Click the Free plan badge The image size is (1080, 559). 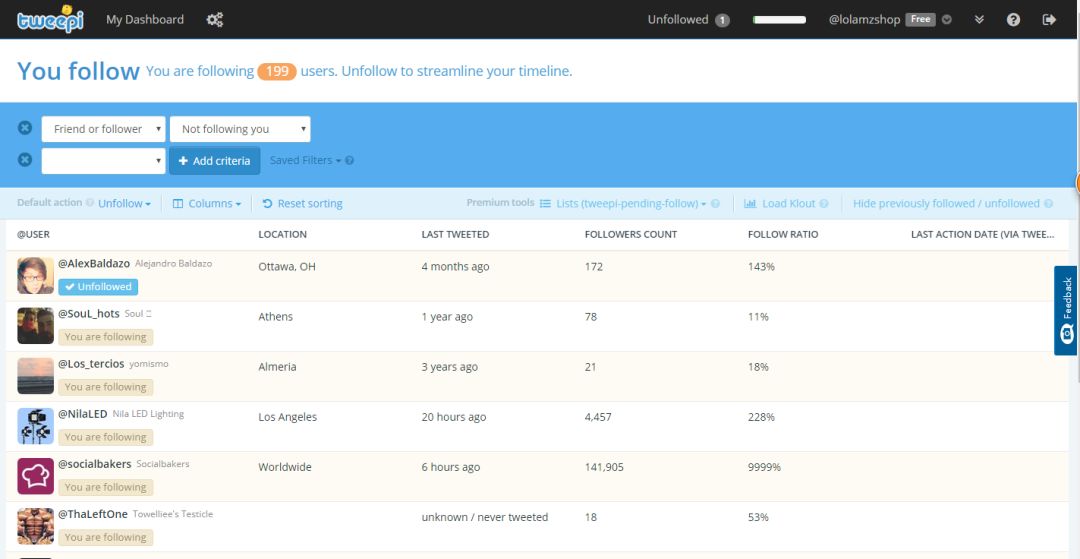921,19
